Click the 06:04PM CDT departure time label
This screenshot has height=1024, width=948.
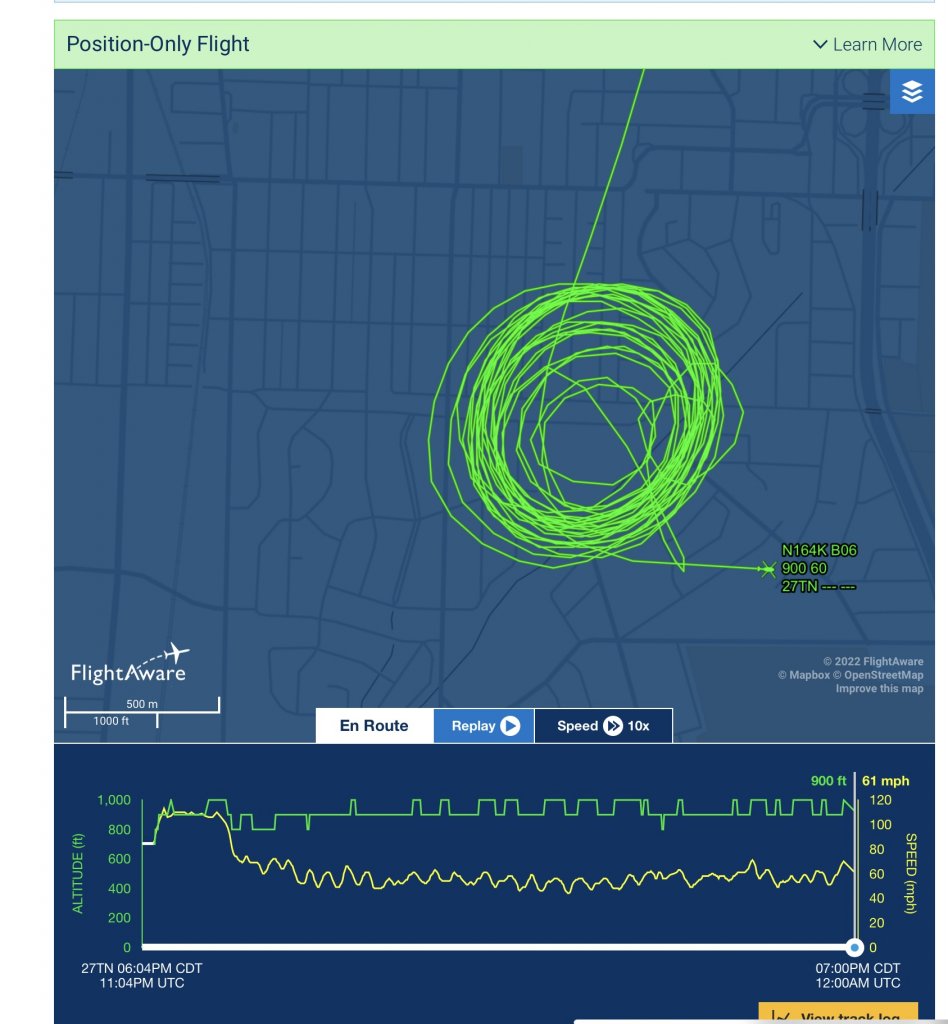pyautogui.click(x=142, y=968)
